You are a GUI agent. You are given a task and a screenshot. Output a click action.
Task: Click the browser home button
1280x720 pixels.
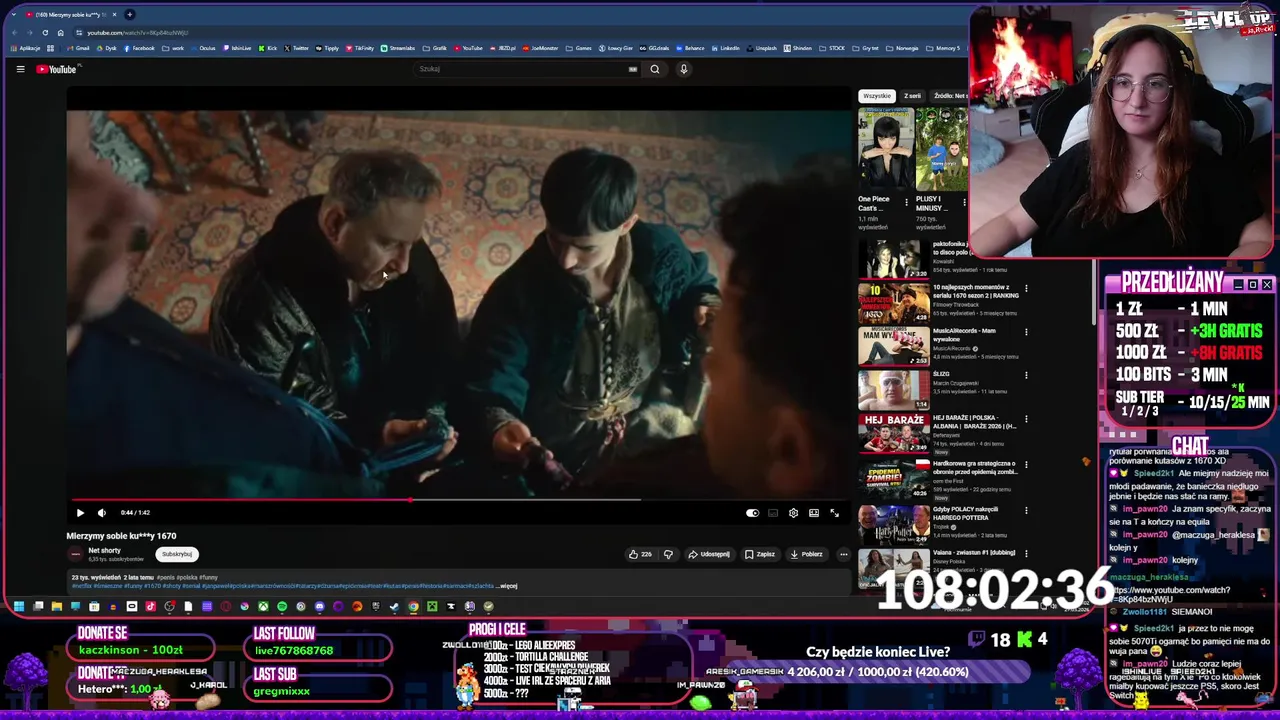click(x=60, y=32)
